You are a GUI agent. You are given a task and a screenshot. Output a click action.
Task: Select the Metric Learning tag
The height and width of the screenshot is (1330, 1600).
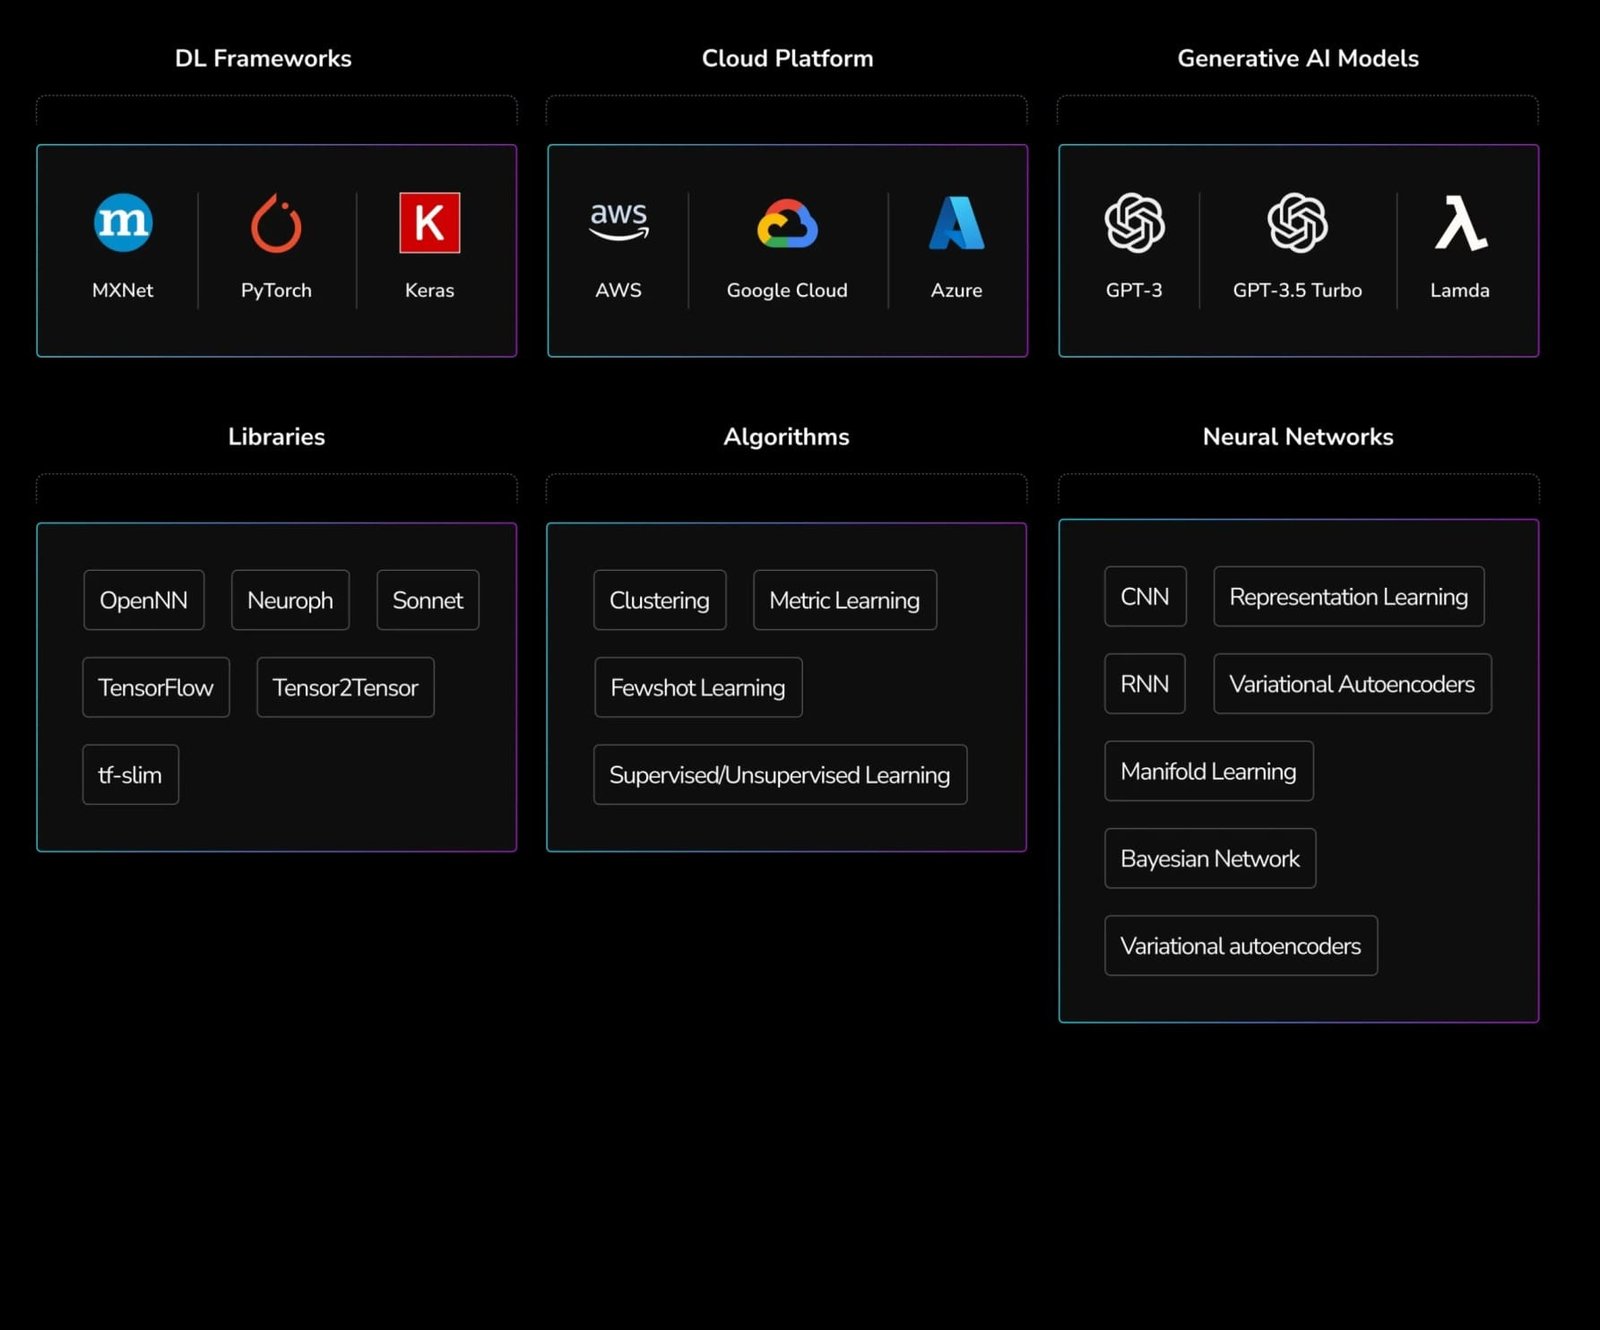[x=844, y=600]
